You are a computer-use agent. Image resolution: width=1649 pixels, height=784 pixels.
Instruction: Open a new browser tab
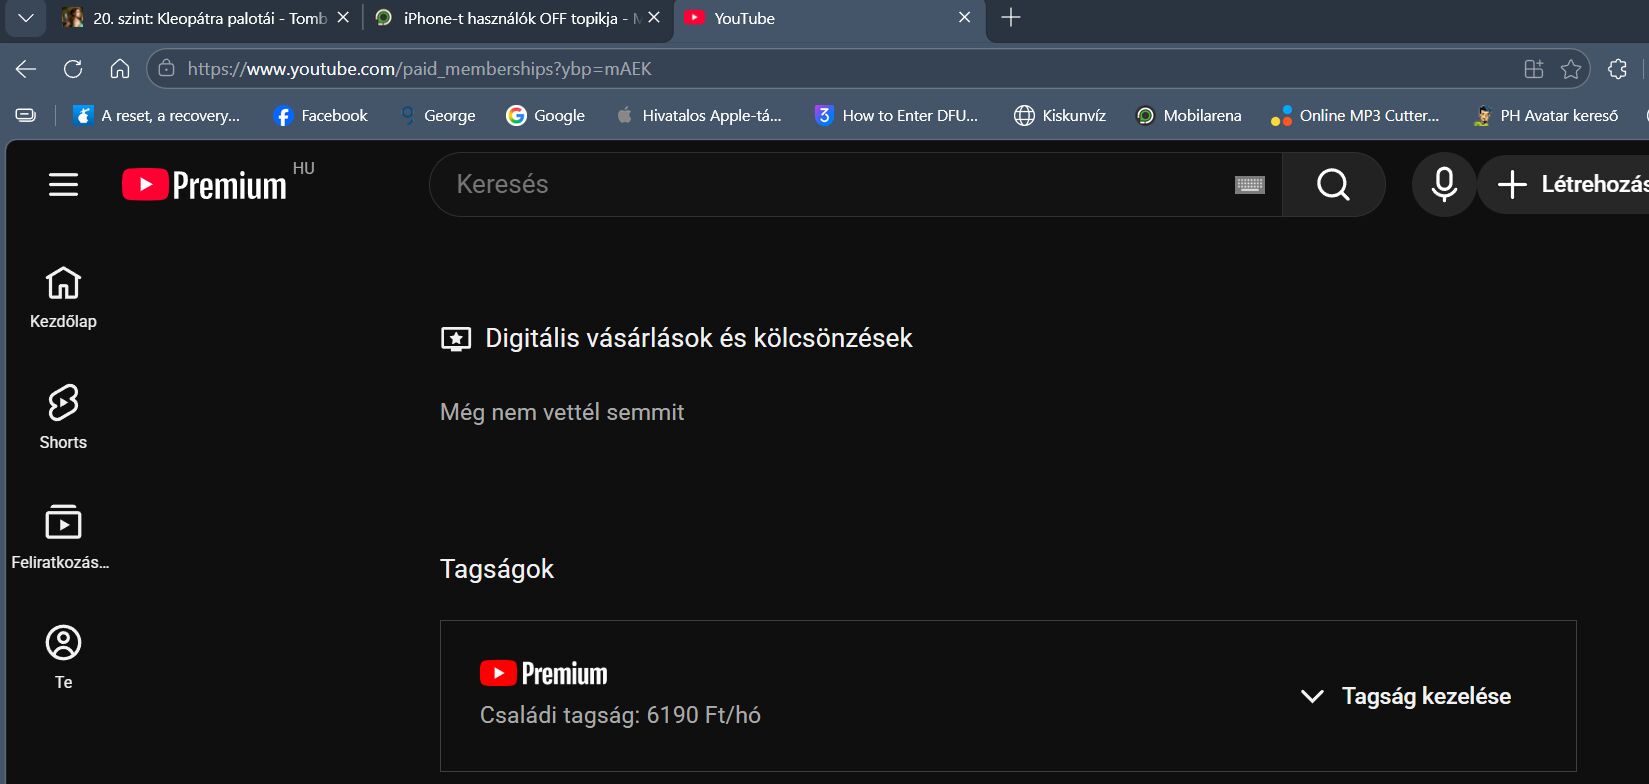1011,18
